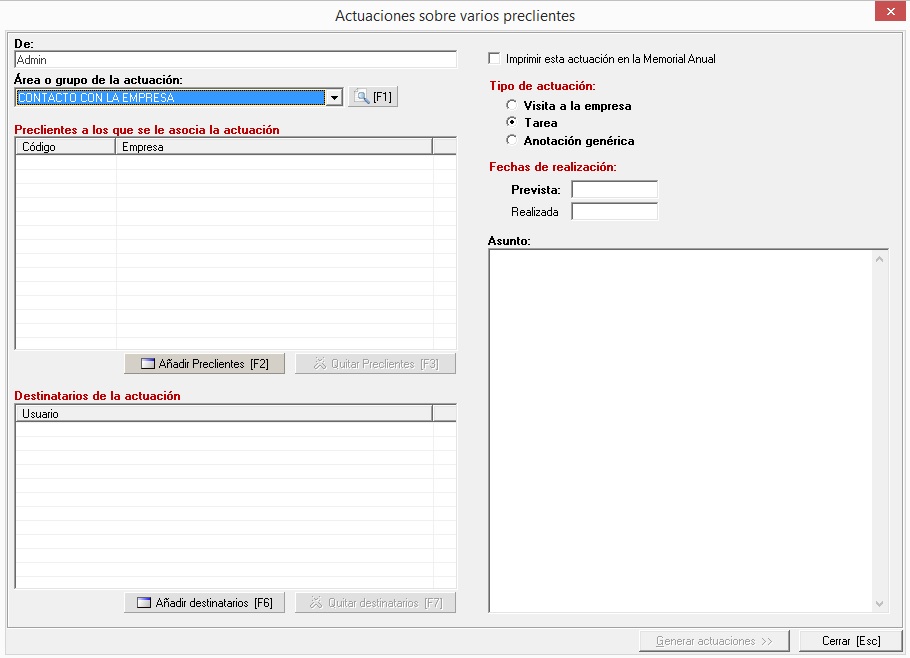The height and width of the screenshot is (658, 910).
Task: Click Añadir Preclientes [F2] button
Action: (x=204, y=364)
